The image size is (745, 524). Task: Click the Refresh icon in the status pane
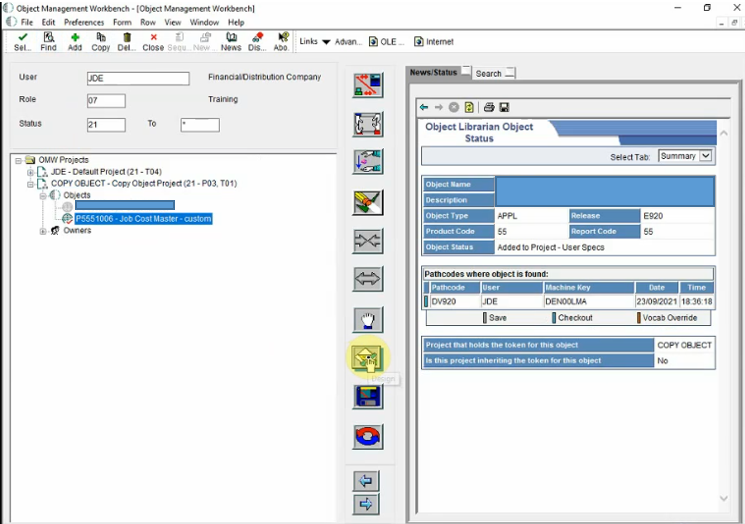(x=469, y=107)
